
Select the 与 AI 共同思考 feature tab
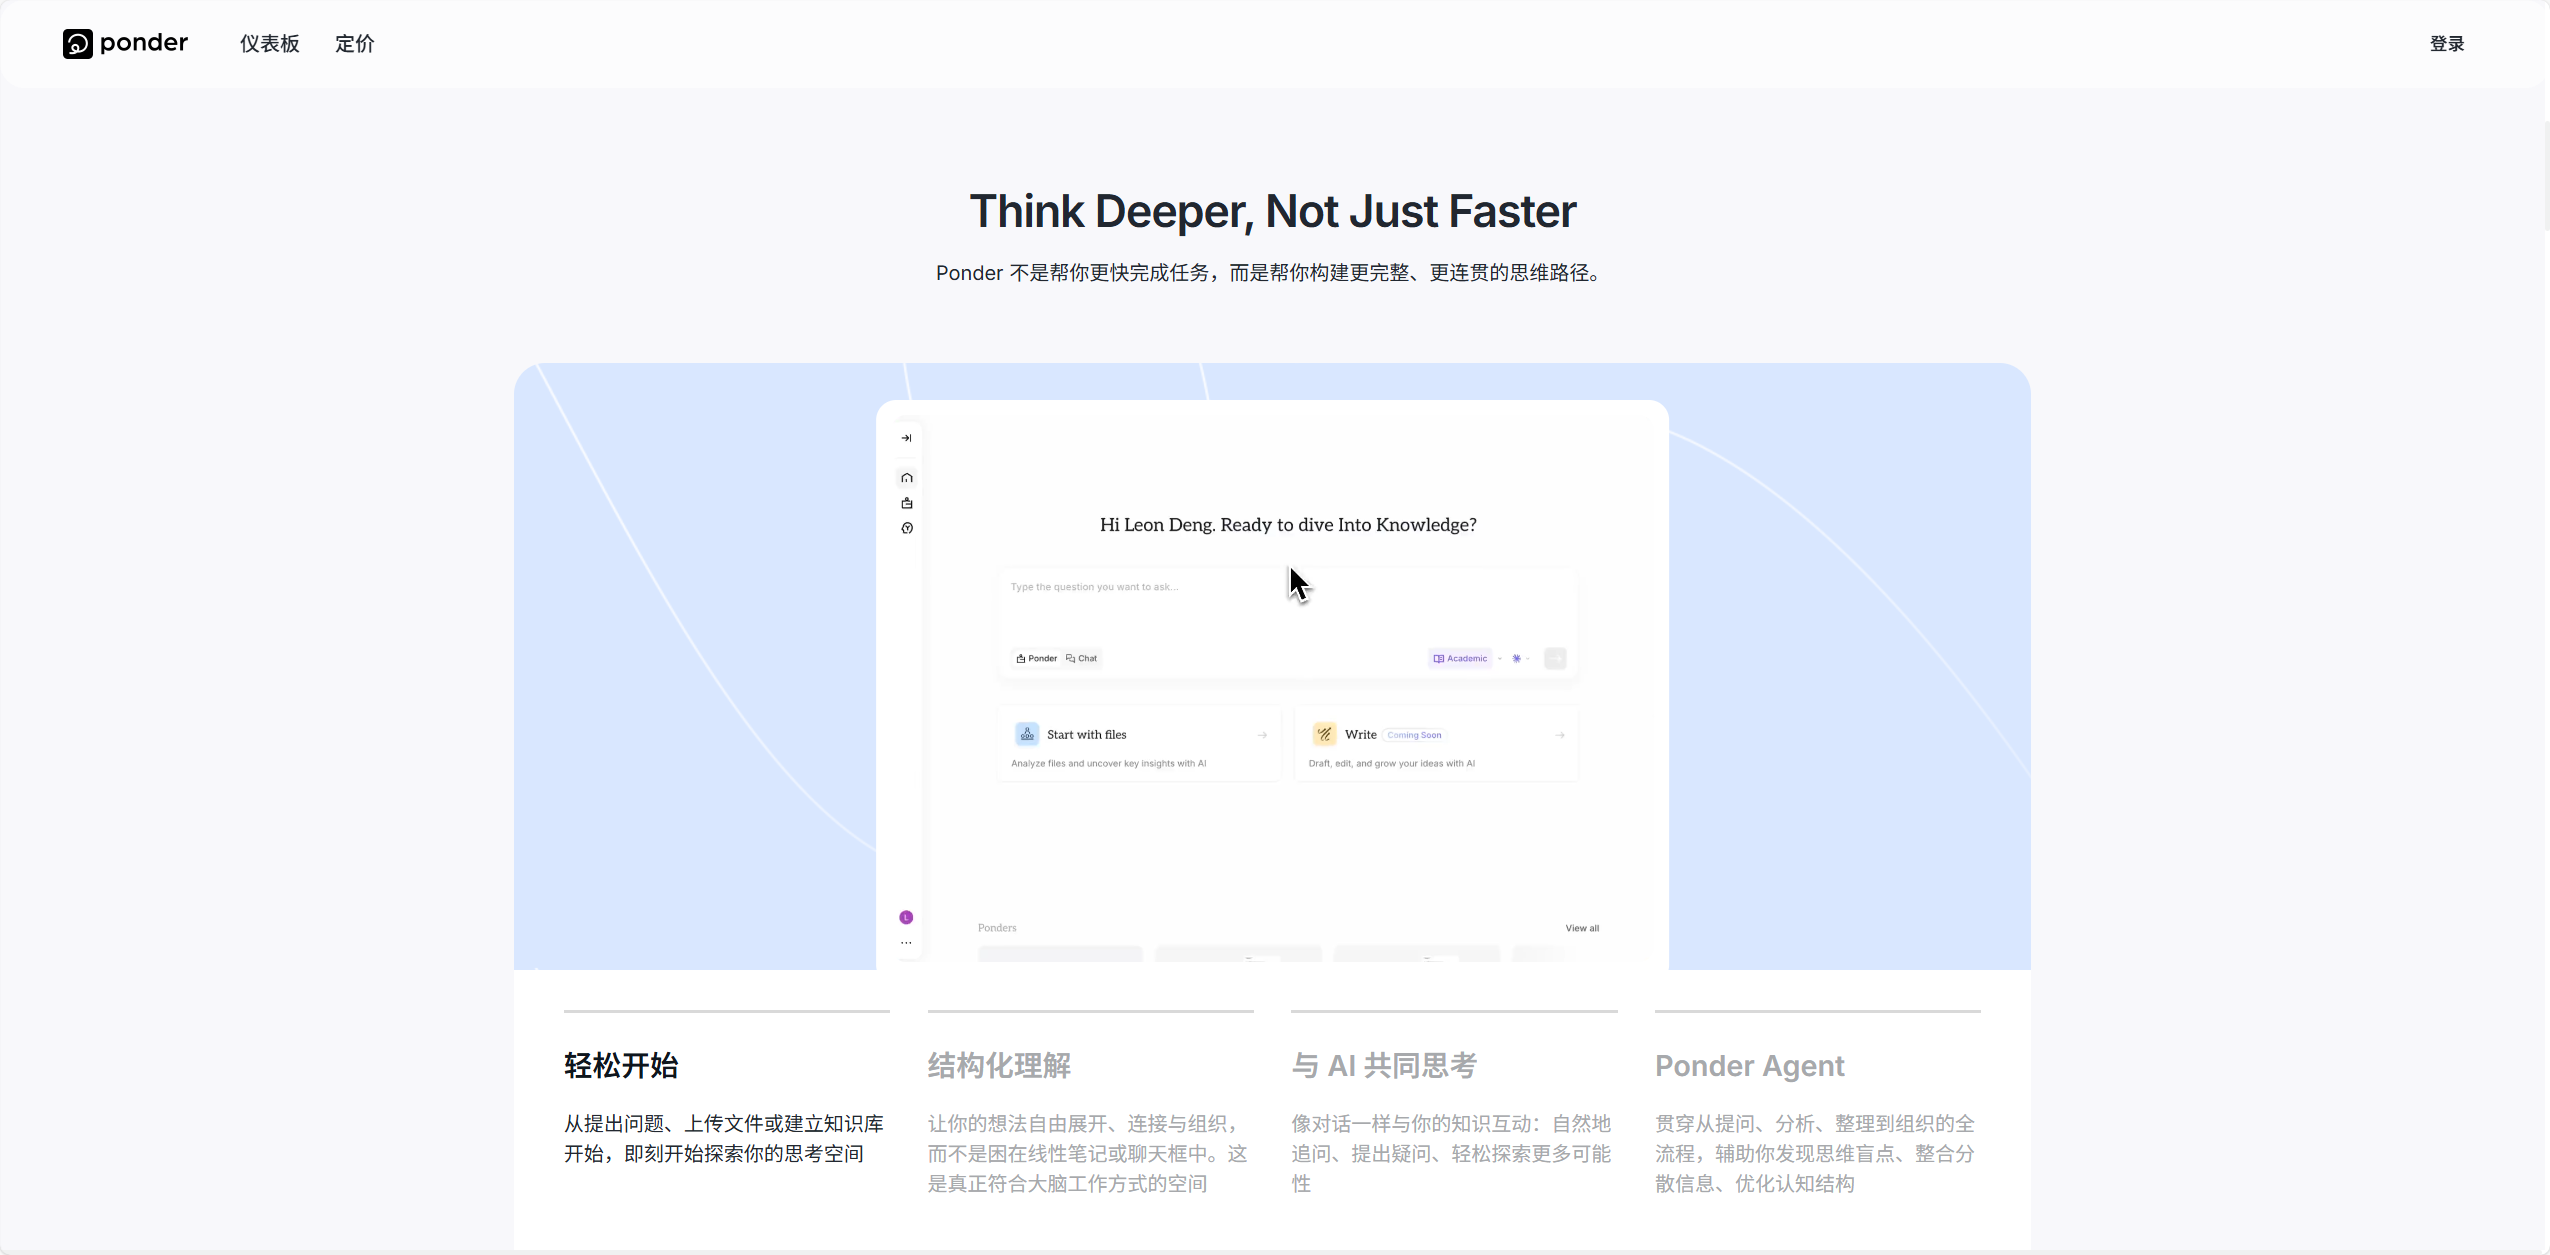(1384, 1066)
